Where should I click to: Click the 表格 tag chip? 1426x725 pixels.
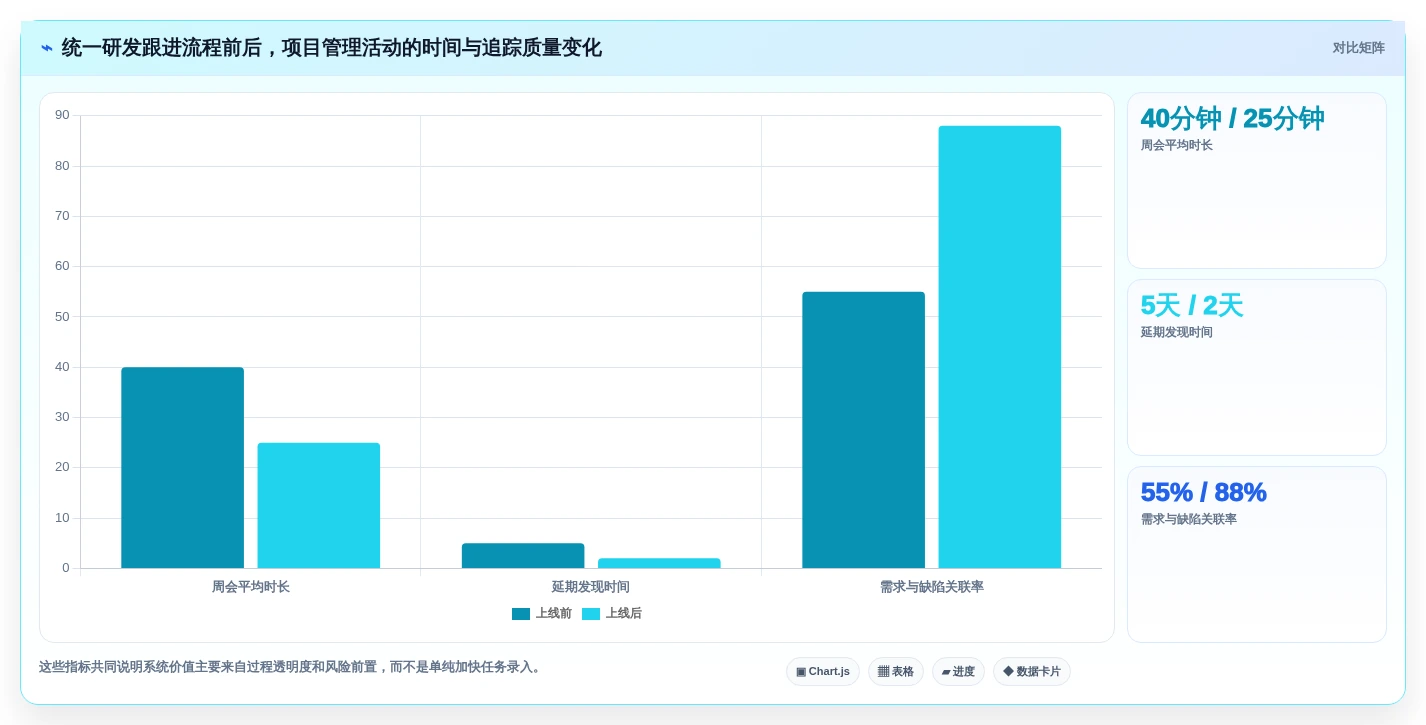coord(896,672)
